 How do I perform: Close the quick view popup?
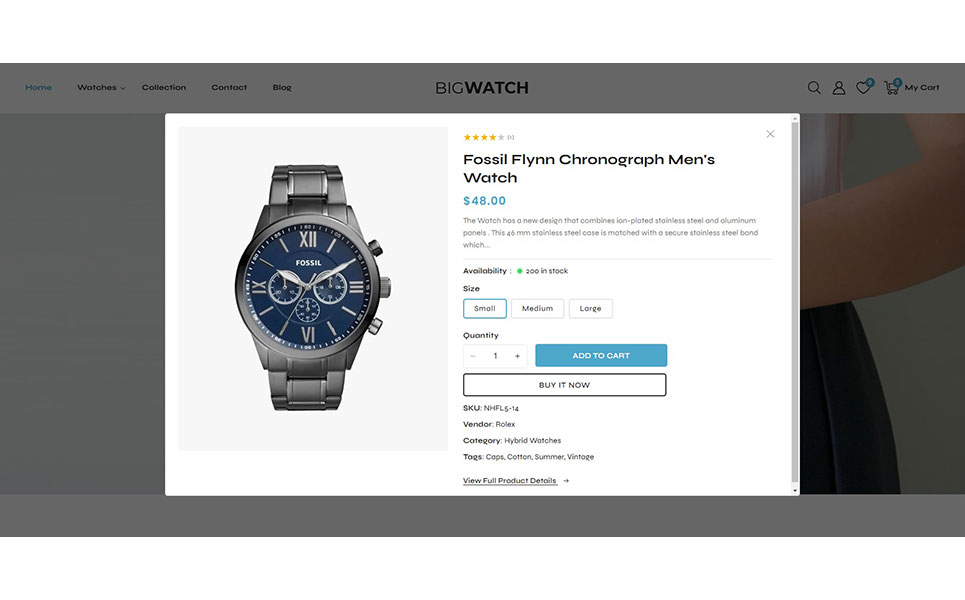(770, 134)
